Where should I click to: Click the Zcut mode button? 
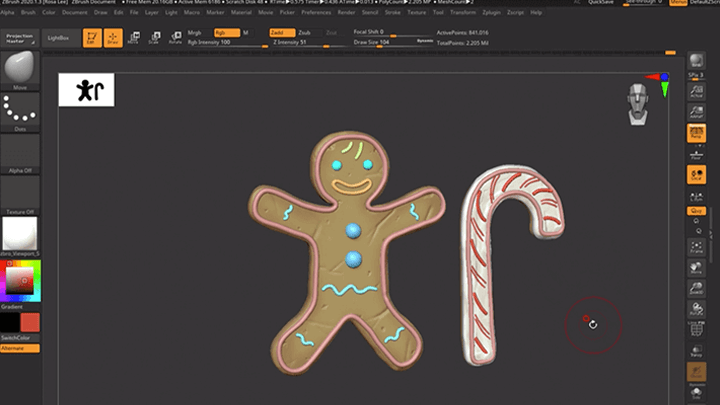click(x=332, y=33)
